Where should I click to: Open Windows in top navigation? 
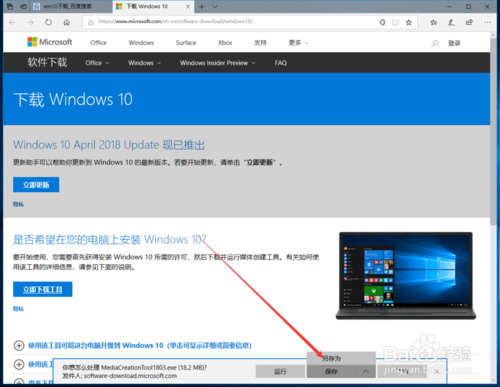pos(141,43)
